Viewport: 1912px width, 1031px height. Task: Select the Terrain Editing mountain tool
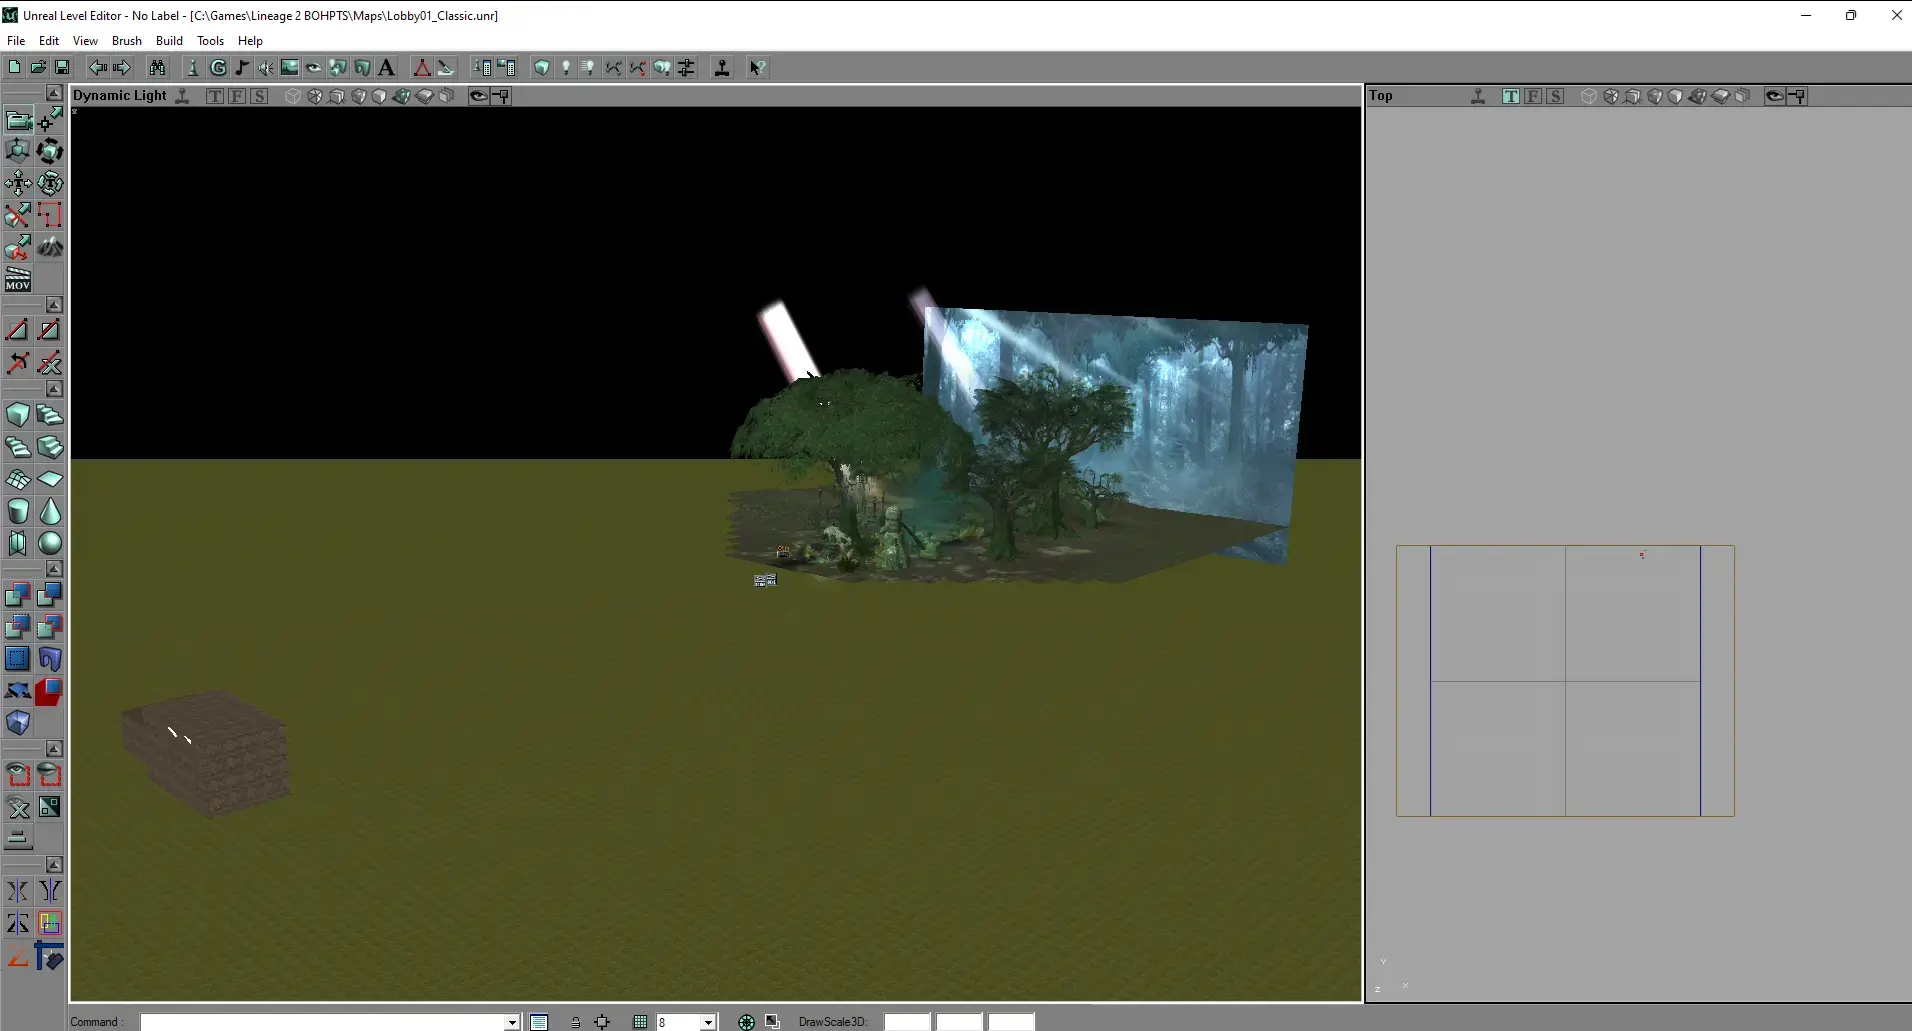pyautogui.click(x=50, y=247)
